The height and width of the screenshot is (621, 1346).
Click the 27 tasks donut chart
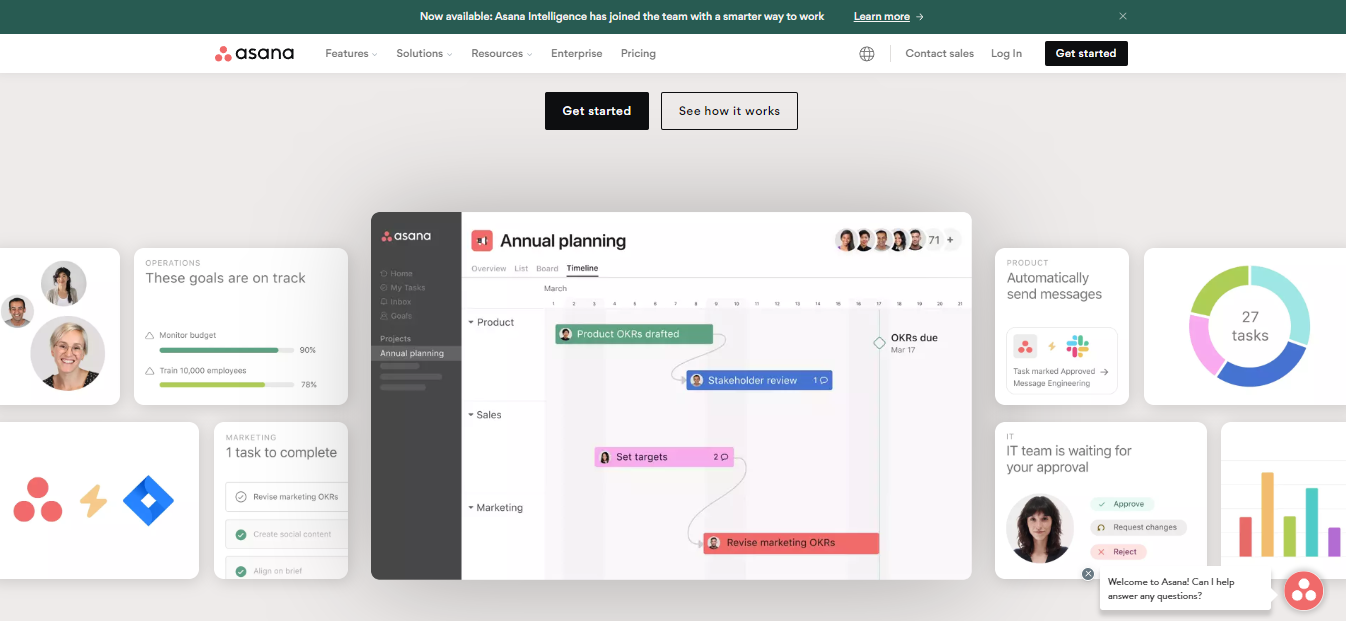point(1250,326)
